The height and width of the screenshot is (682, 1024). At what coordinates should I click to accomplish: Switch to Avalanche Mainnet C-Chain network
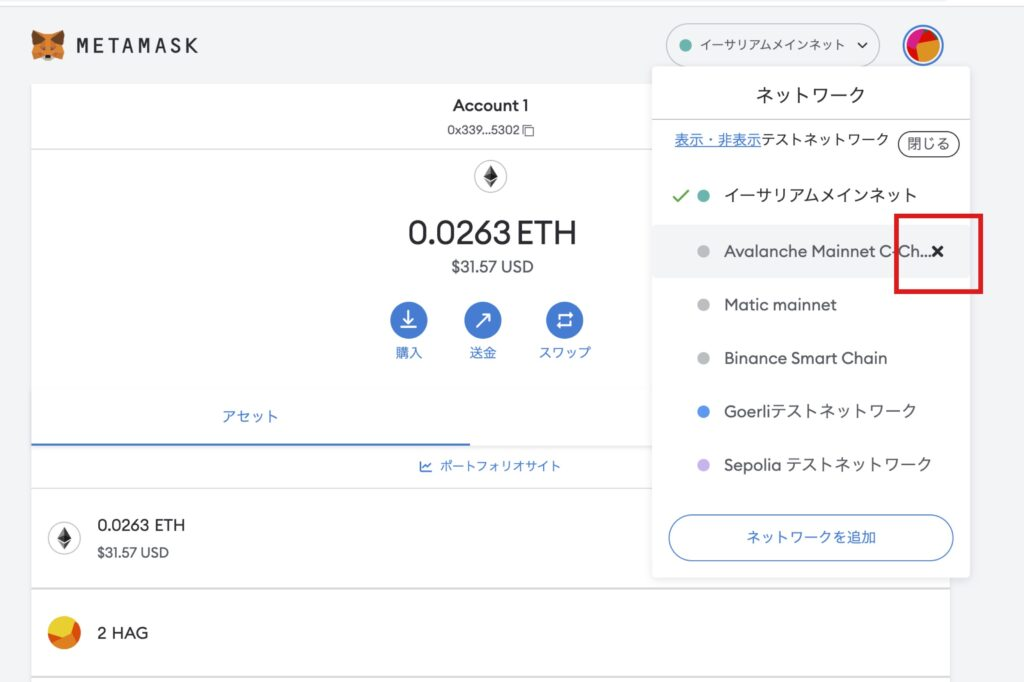(810, 252)
